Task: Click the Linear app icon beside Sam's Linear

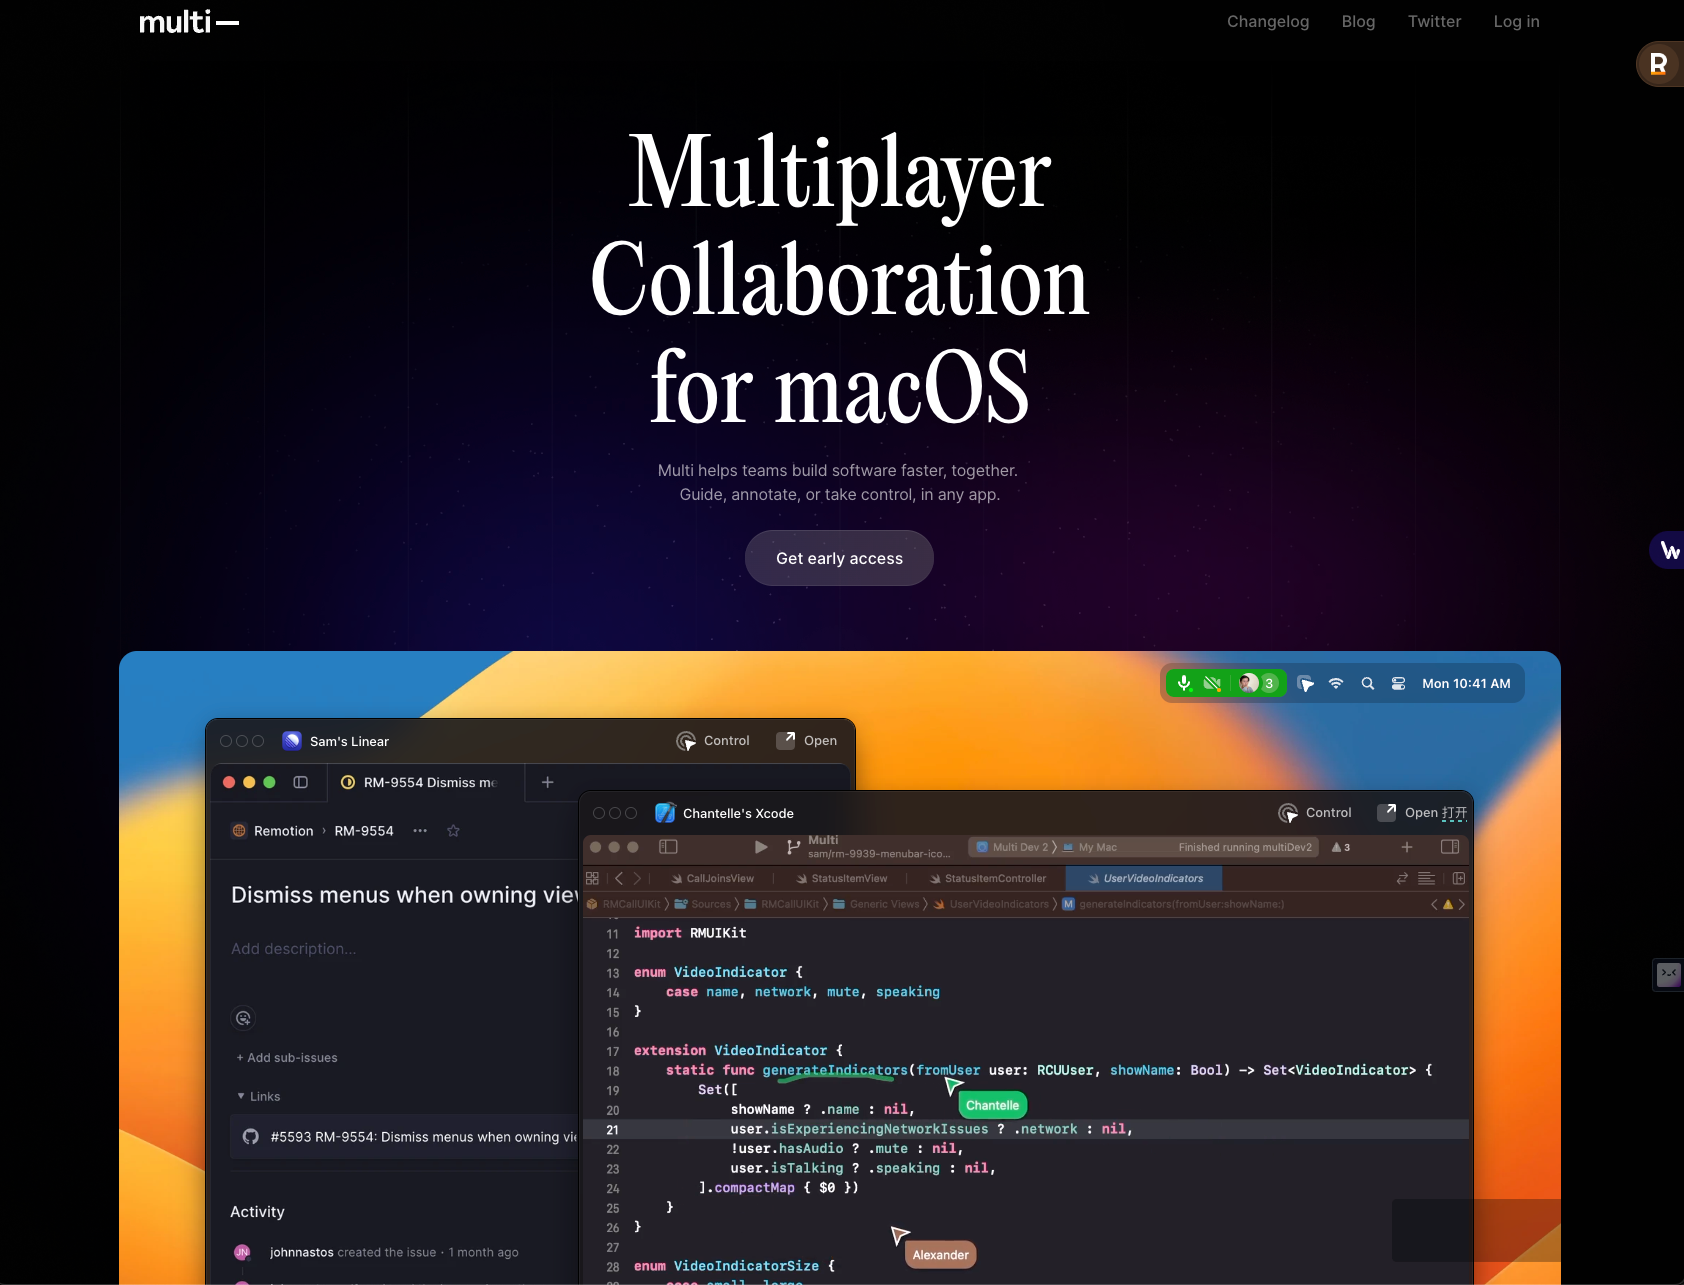Action: coord(292,741)
